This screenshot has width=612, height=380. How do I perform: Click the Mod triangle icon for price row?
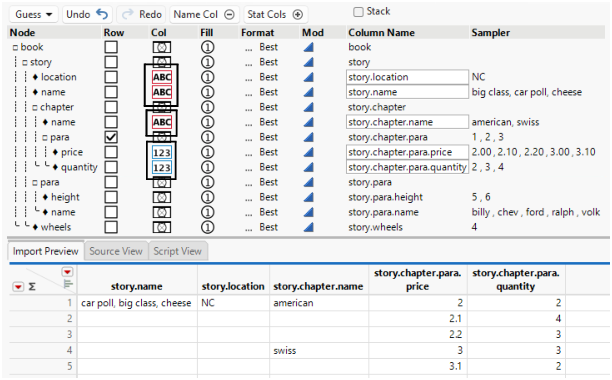tap(308, 152)
